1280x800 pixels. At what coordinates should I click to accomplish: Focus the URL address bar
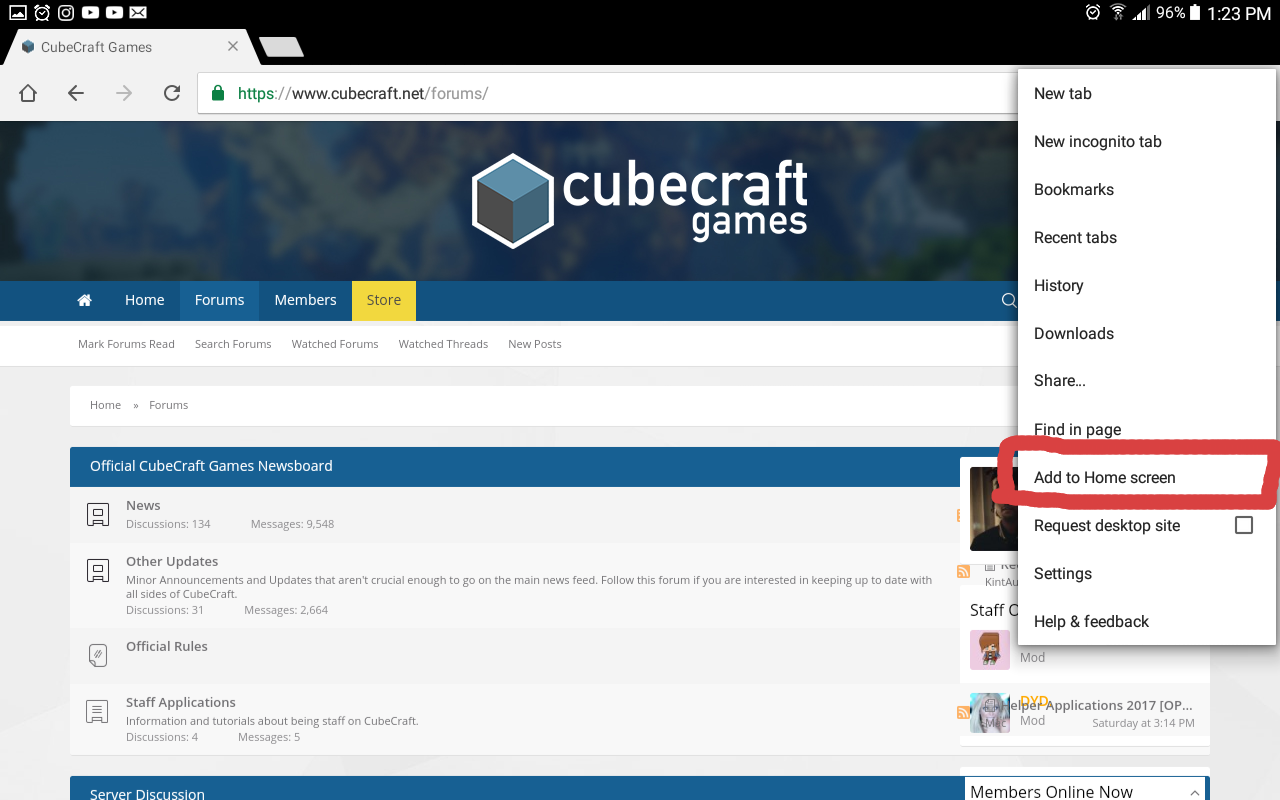606,93
